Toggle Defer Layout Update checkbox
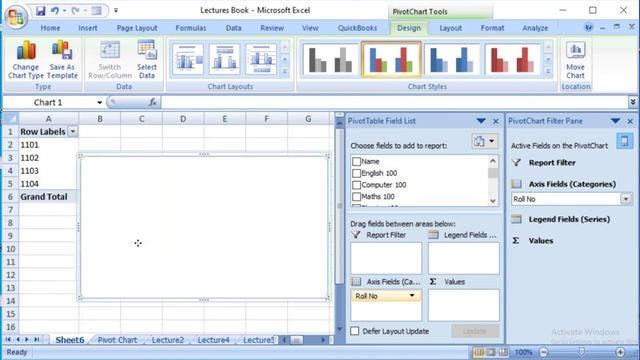 (x=355, y=331)
